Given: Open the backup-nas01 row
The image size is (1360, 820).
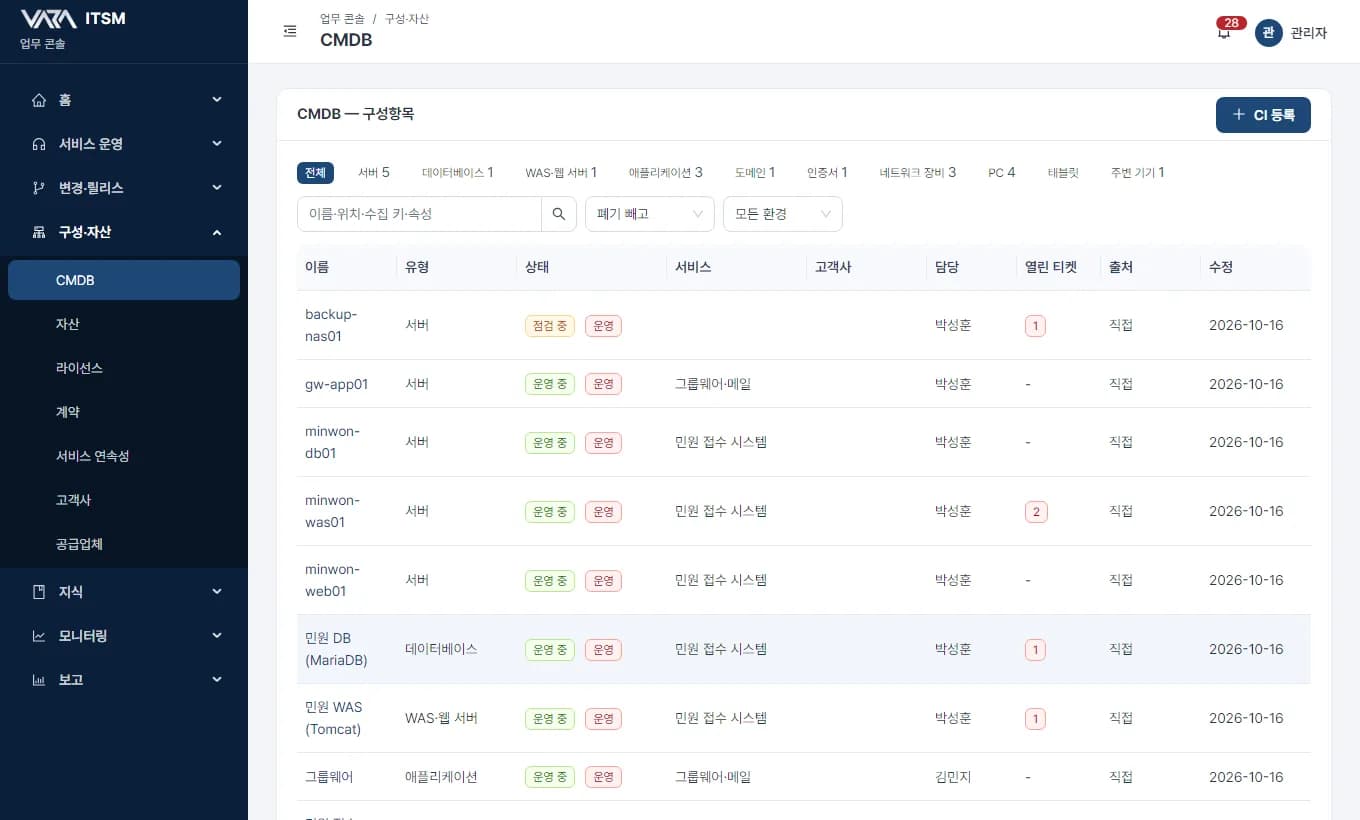Looking at the screenshot, I should (804, 325).
